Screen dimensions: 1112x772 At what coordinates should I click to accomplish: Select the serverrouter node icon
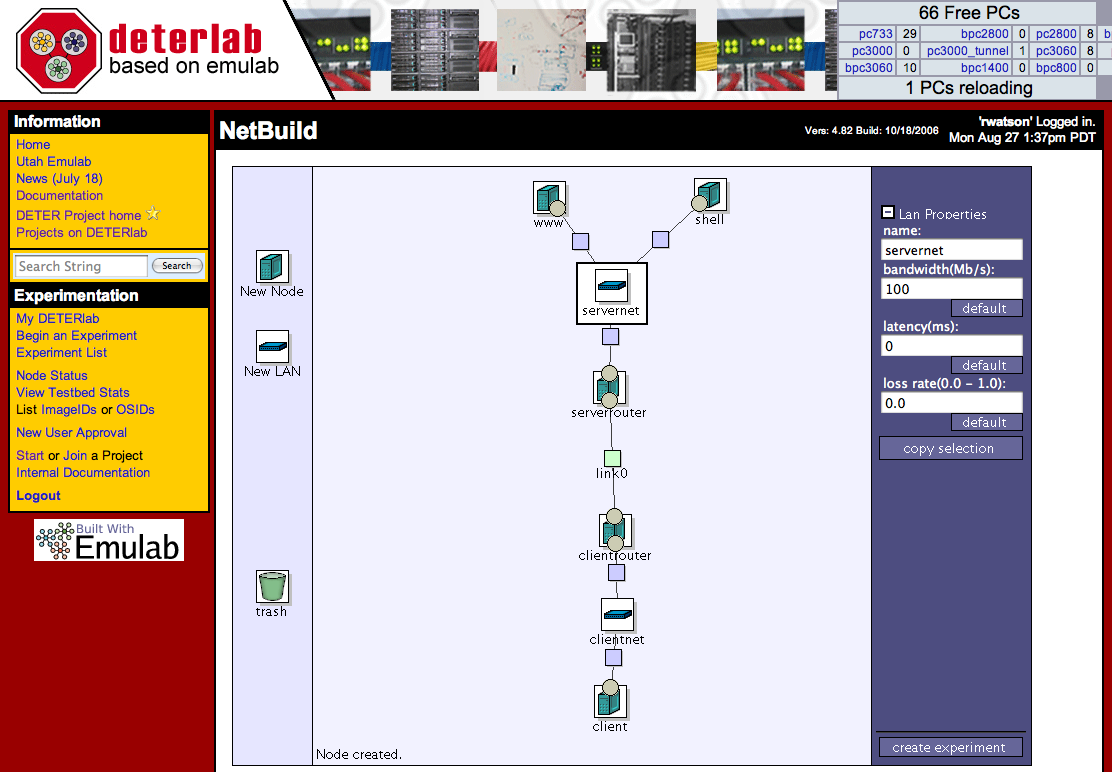609,387
